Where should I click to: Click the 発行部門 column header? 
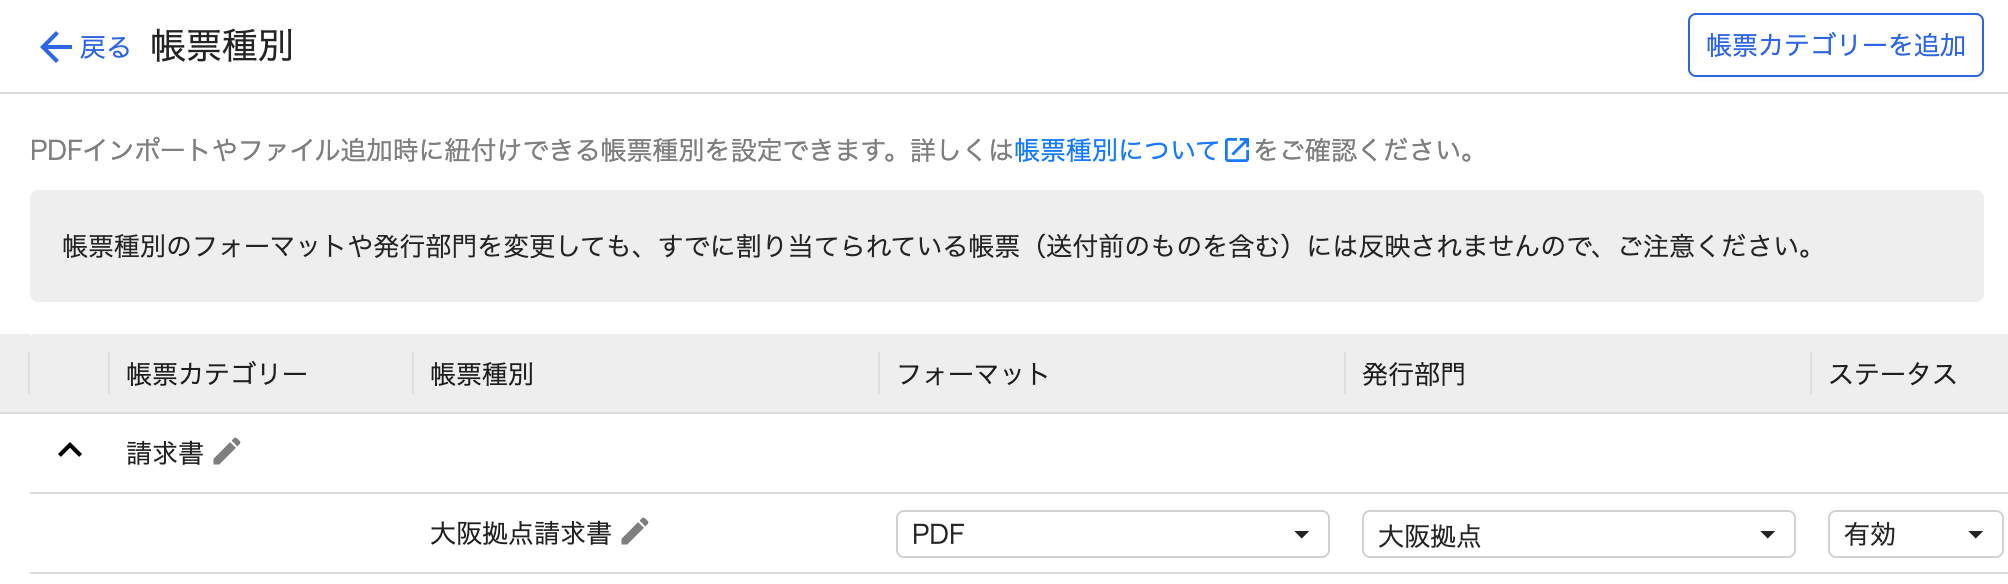point(1413,374)
